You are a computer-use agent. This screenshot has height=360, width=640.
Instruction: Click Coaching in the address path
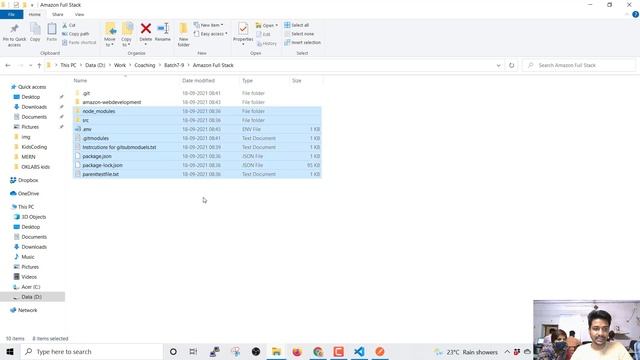pos(145,65)
